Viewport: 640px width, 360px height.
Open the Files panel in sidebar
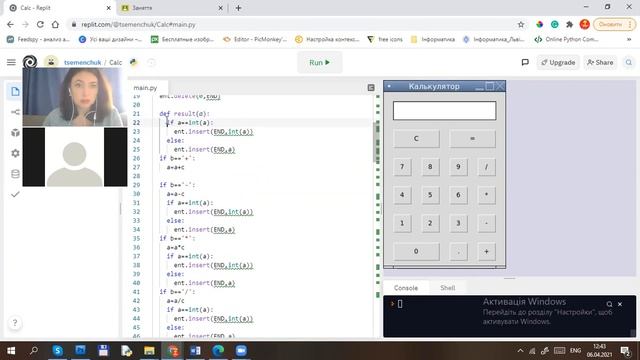tap(16, 91)
